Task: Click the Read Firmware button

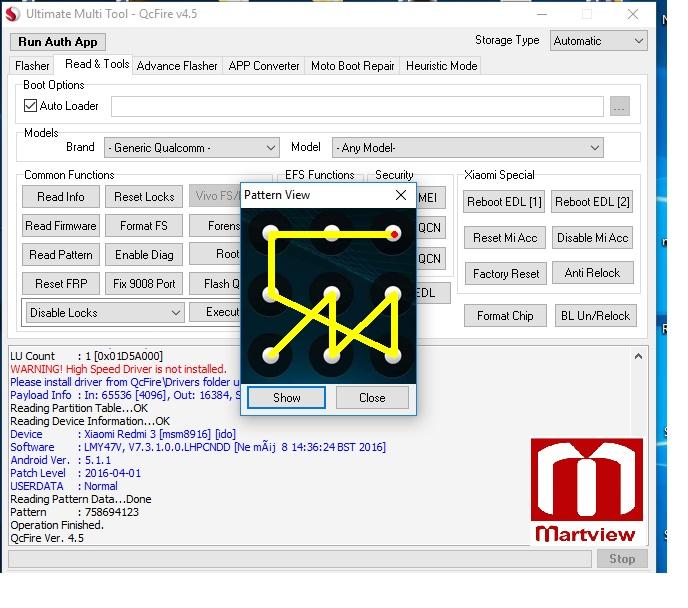Action: pos(61,226)
